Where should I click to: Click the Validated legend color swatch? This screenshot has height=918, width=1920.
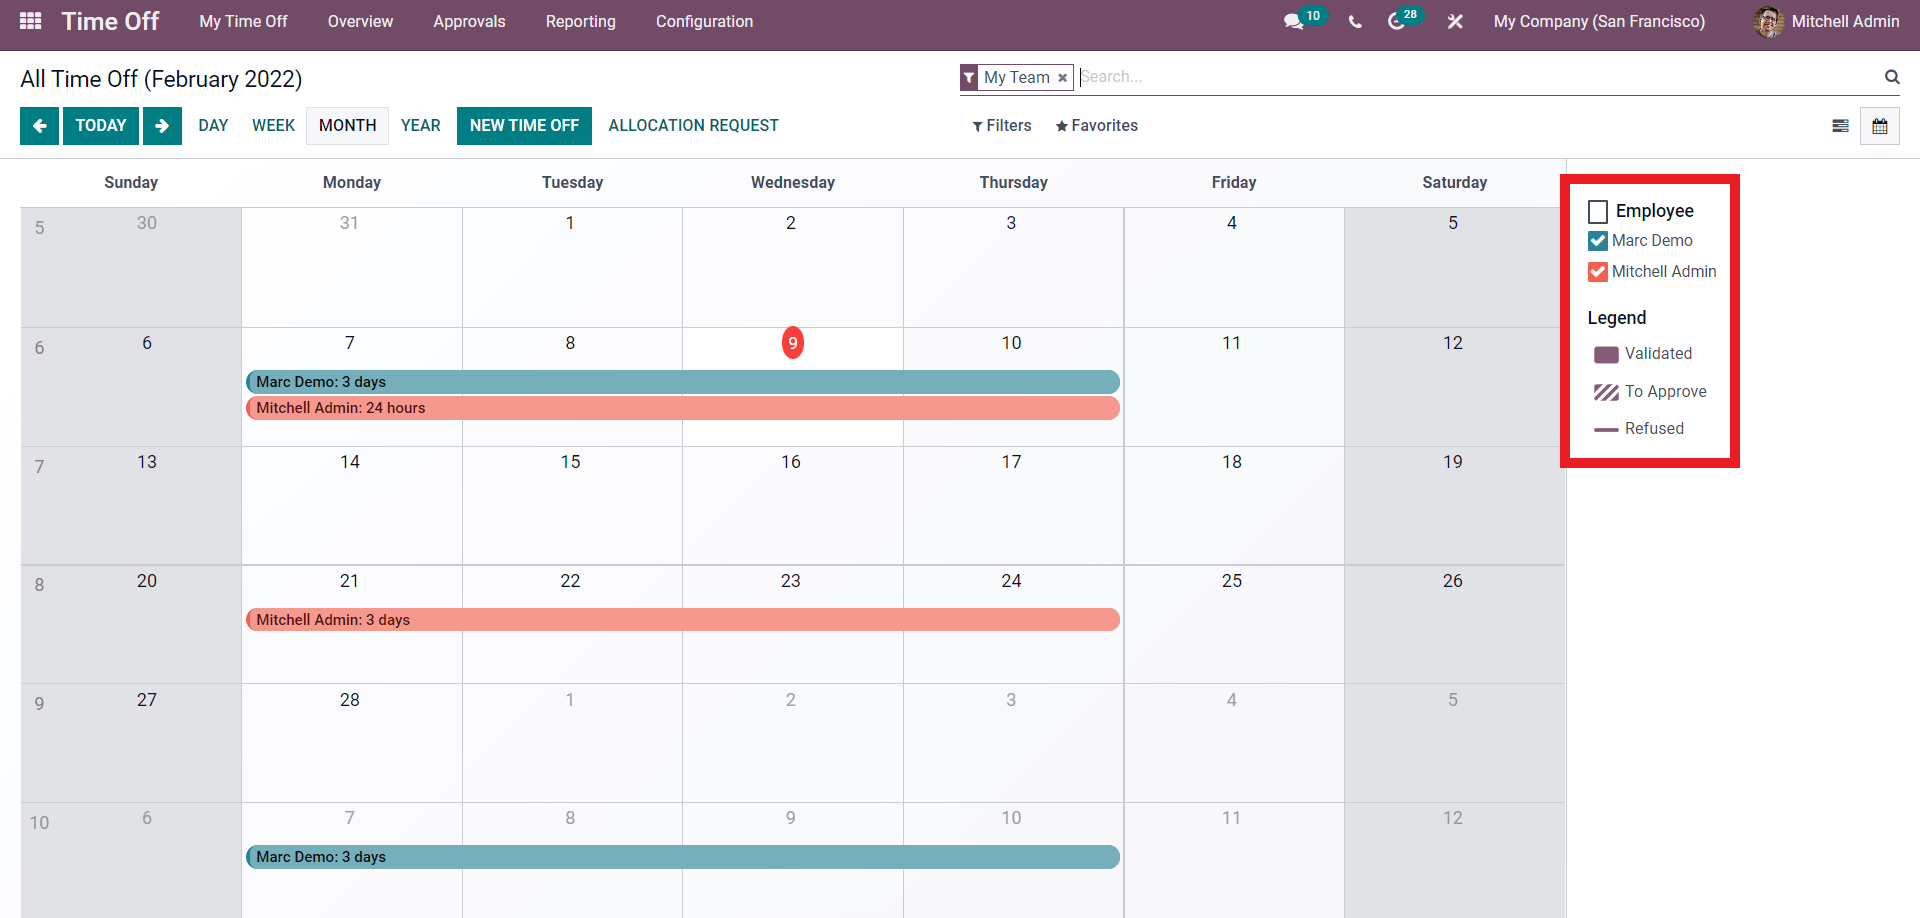tap(1606, 354)
